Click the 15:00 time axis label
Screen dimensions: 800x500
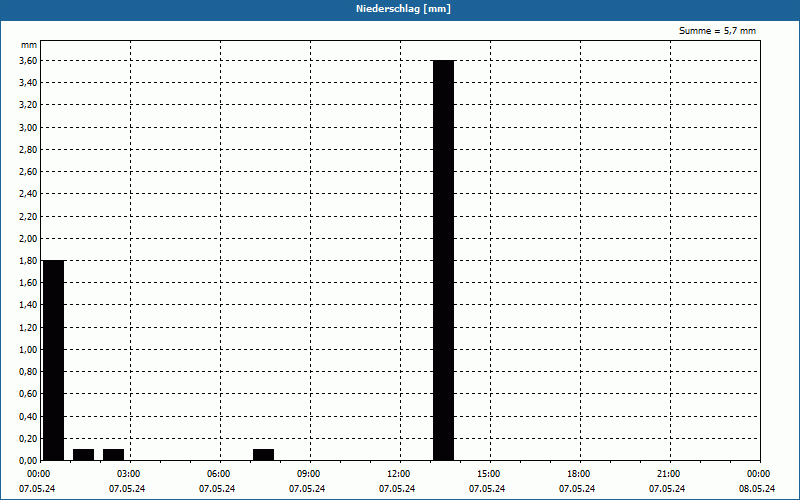tap(488, 474)
